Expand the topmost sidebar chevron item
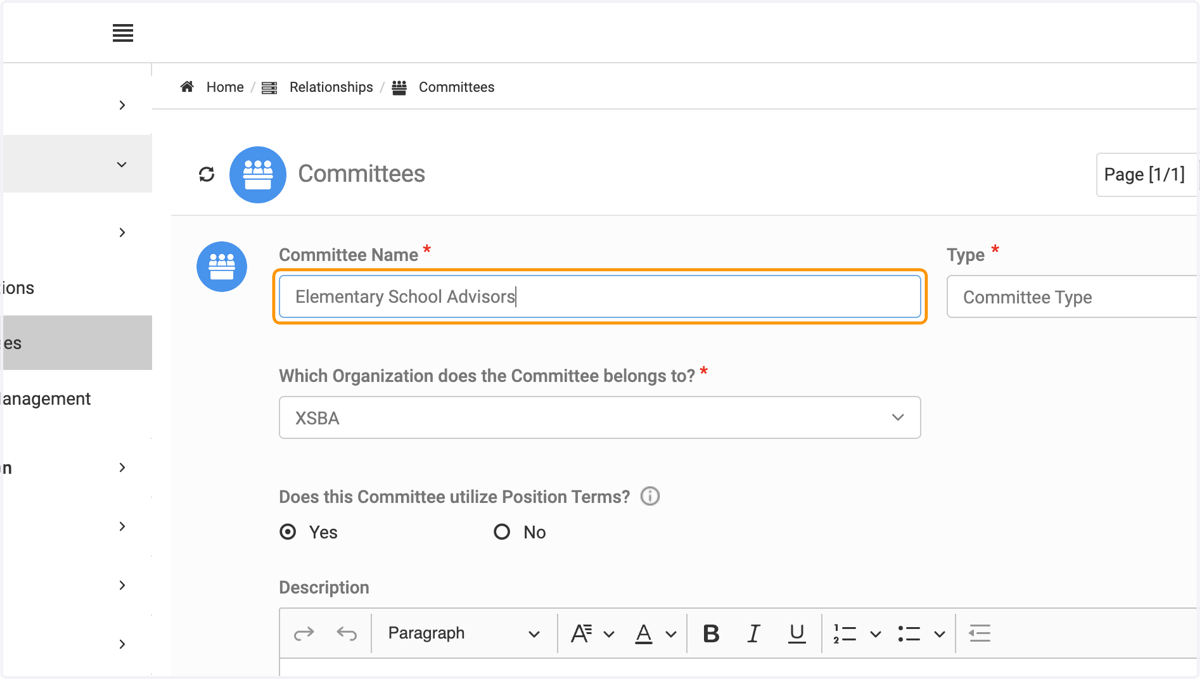 click(122, 105)
